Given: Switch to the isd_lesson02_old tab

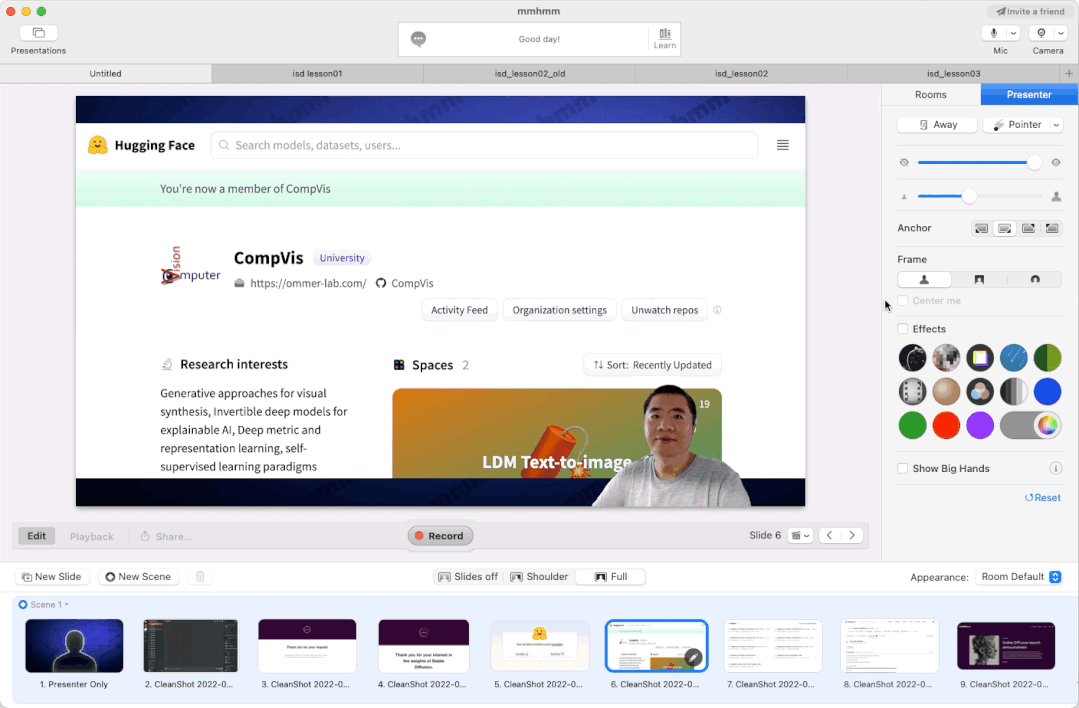Looking at the screenshot, I should [530, 73].
